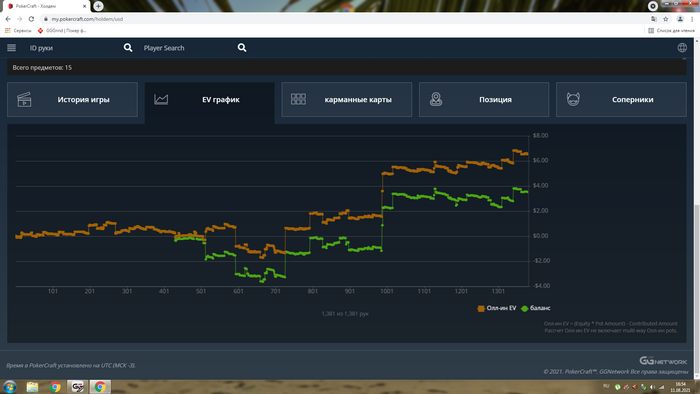Viewport: 700px width, 394px height.
Task: Click the location pin icon on Позиция
Action: [x=436, y=99]
